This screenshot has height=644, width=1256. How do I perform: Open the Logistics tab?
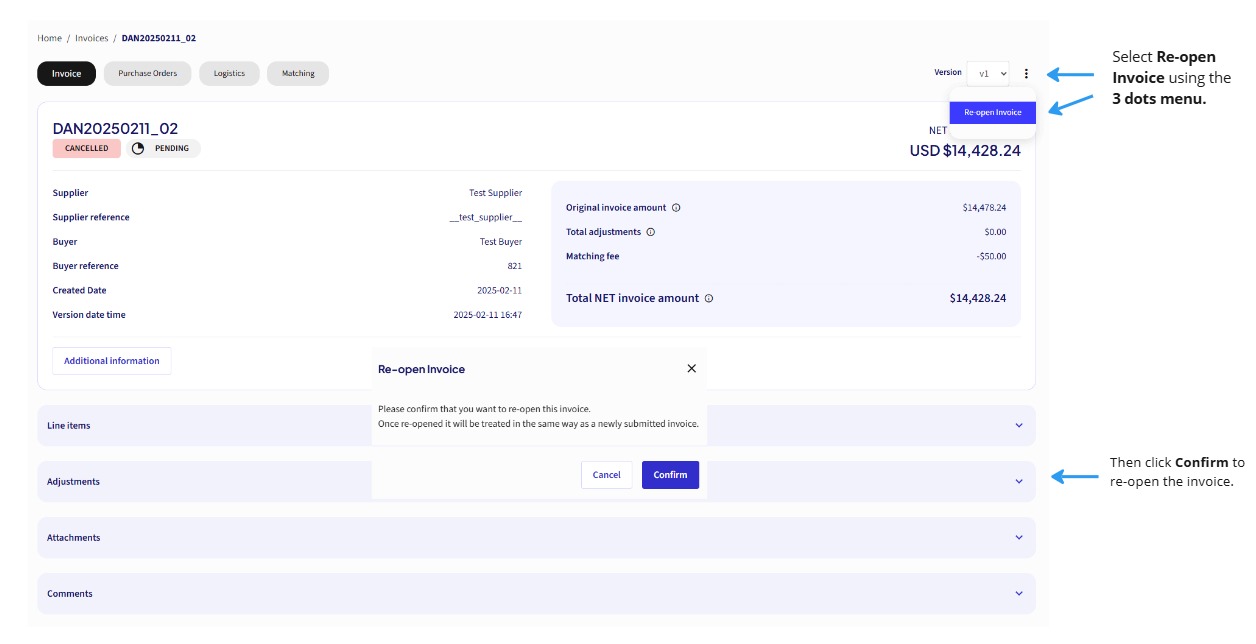pos(229,73)
